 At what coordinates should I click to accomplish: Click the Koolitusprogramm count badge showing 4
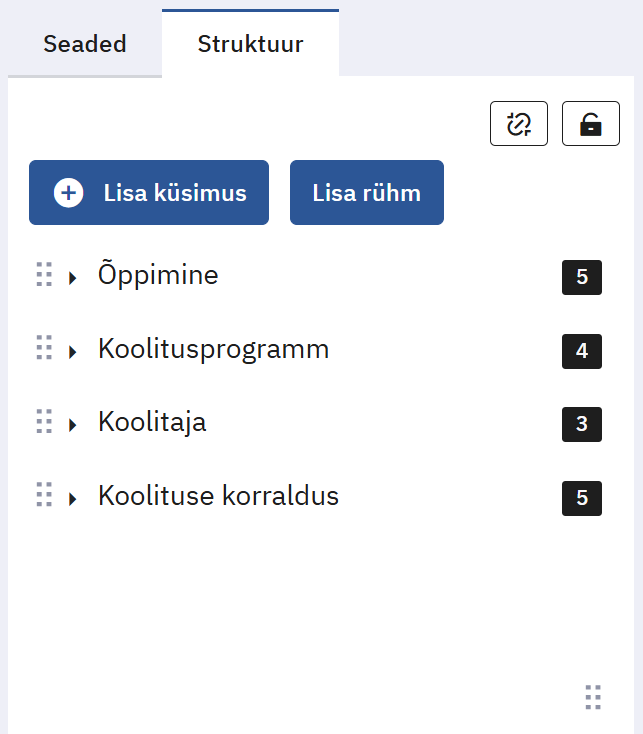(x=582, y=351)
